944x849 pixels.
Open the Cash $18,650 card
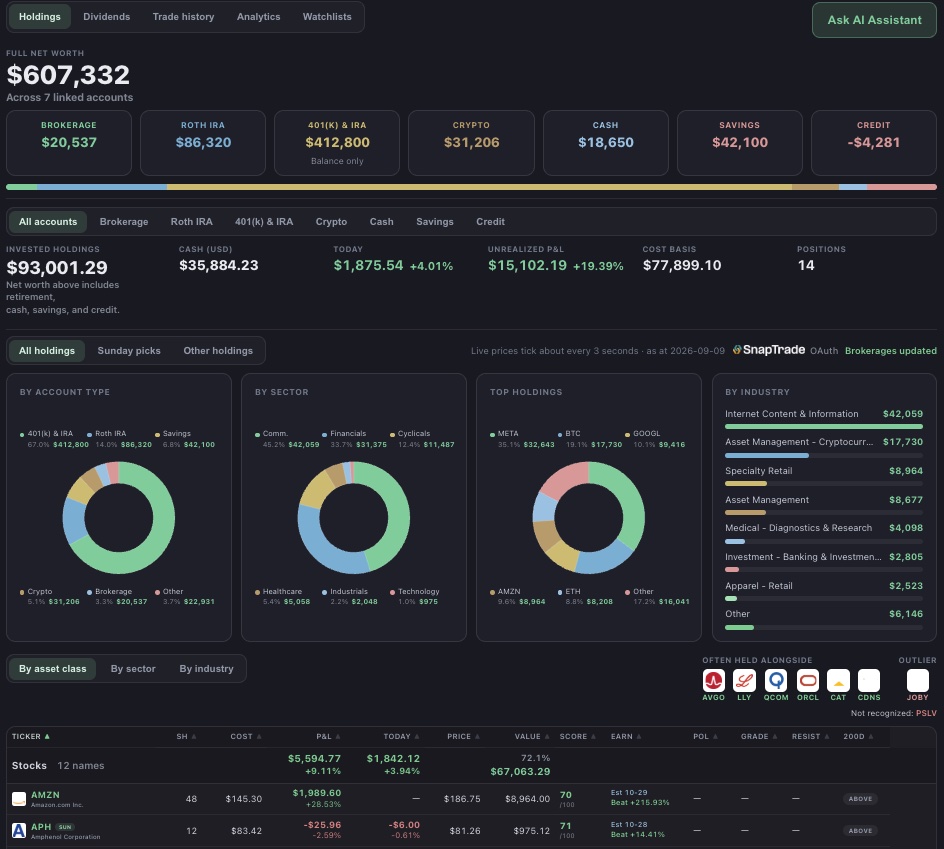[606, 143]
